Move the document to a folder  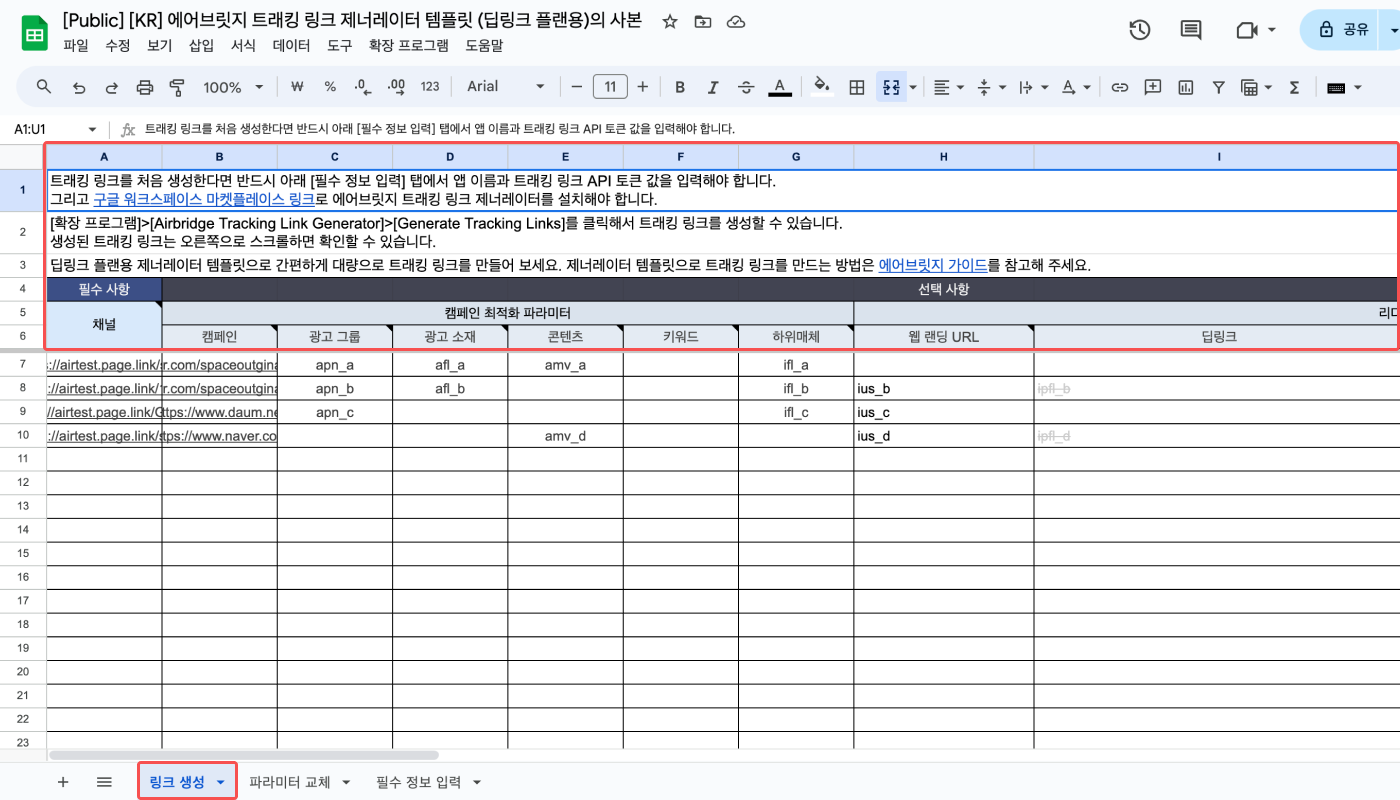pyautogui.click(x=703, y=22)
